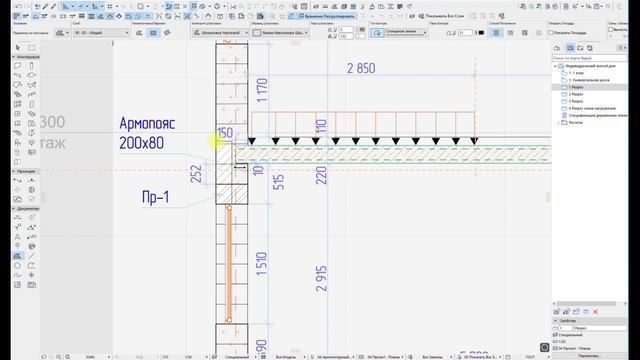Open the fill pattern dropdown
Viewport: 640px width, 360px height.
280,33
